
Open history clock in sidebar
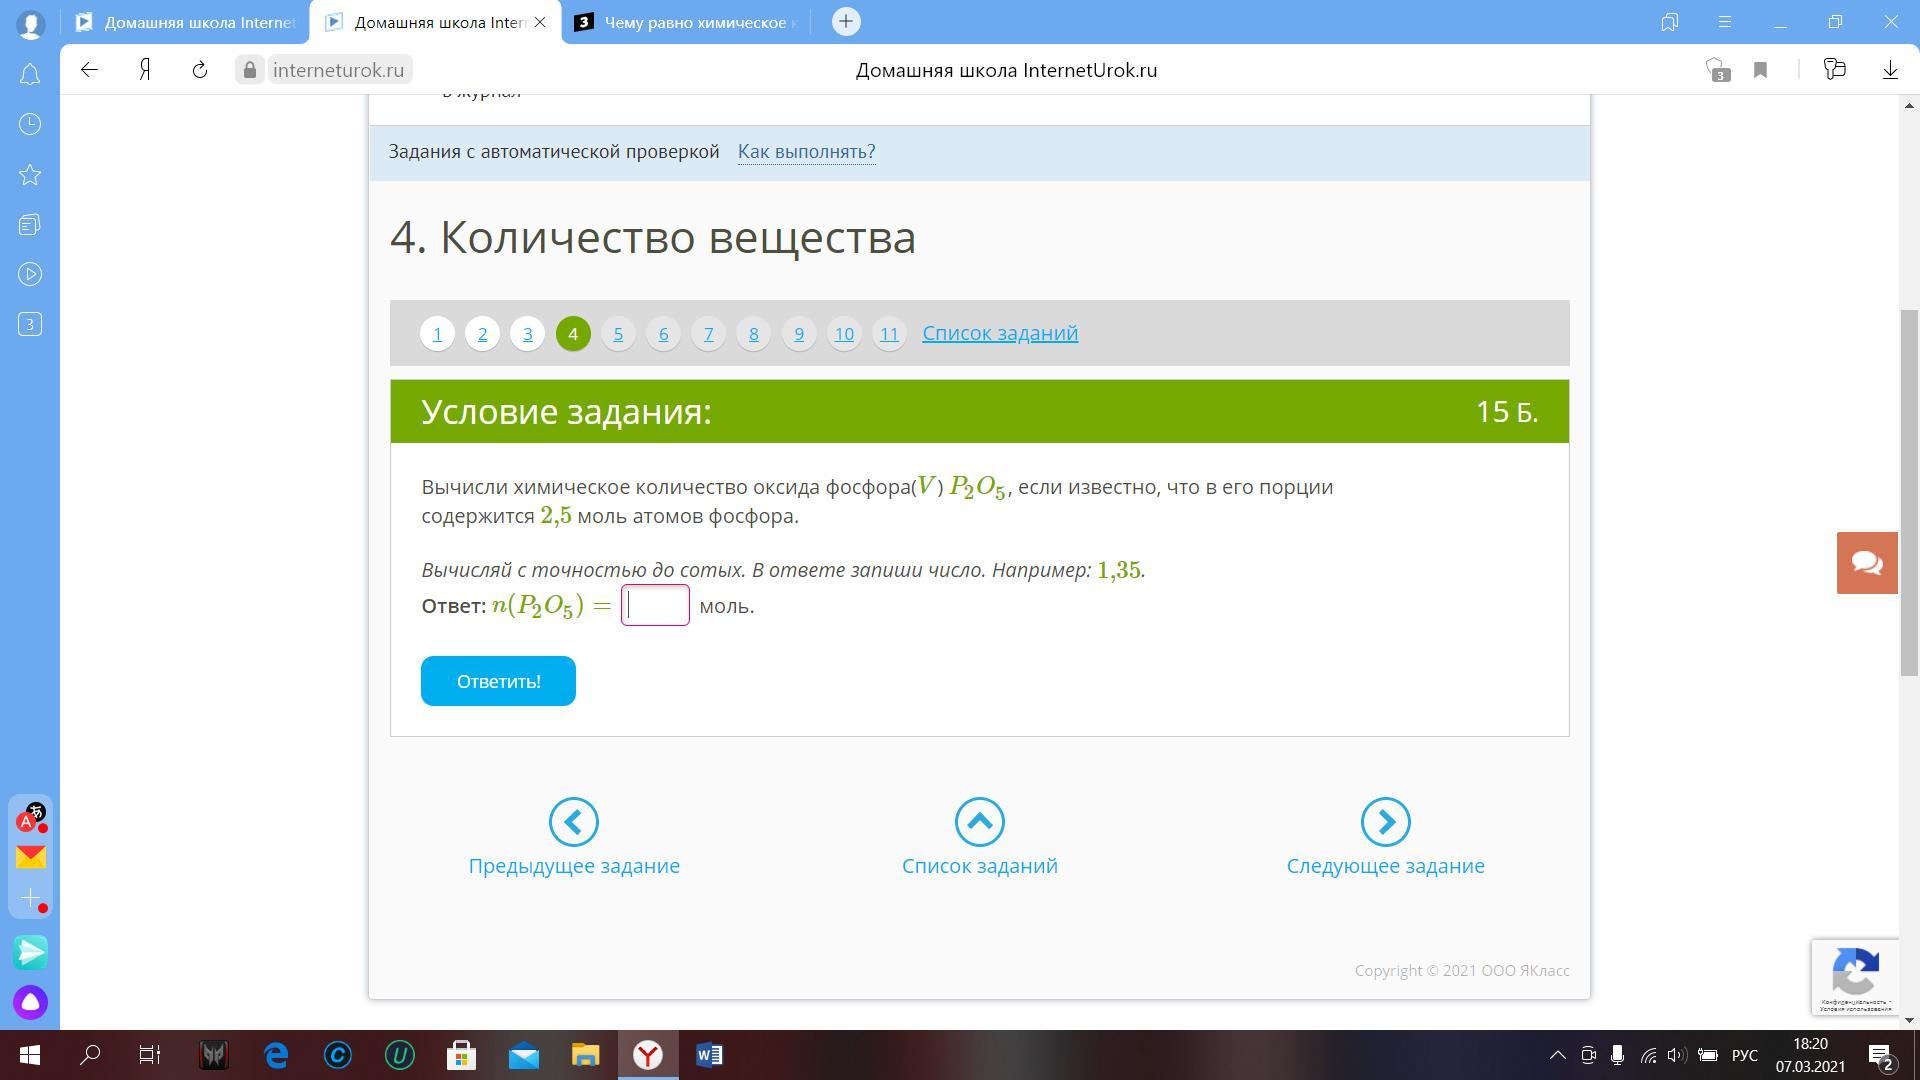pyautogui.click(x=30, y=124)
